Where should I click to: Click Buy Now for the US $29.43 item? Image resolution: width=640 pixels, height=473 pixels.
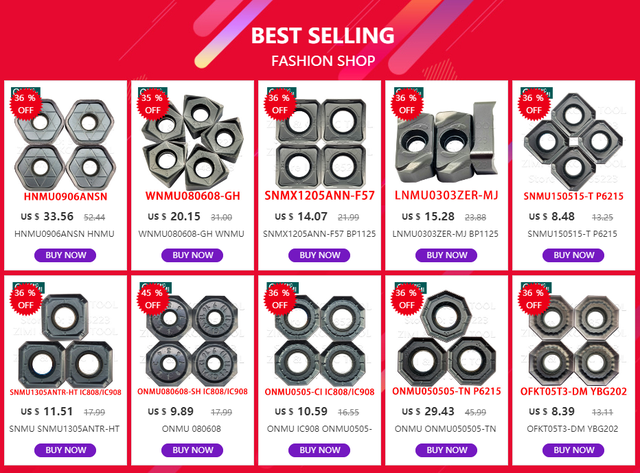pyautogui.click(x=447, y=449)
